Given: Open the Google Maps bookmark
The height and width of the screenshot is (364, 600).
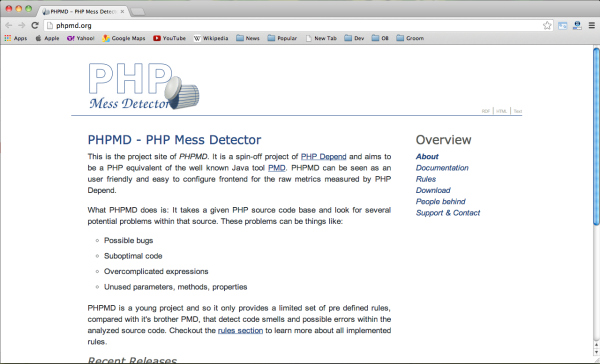Looking at the screenshot, I should pyautogui.click(x=124, y=38).
